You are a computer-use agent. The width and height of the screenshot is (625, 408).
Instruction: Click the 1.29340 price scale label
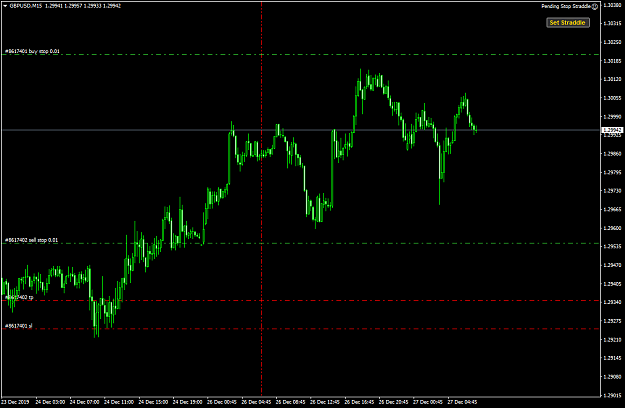pos(612,302)
